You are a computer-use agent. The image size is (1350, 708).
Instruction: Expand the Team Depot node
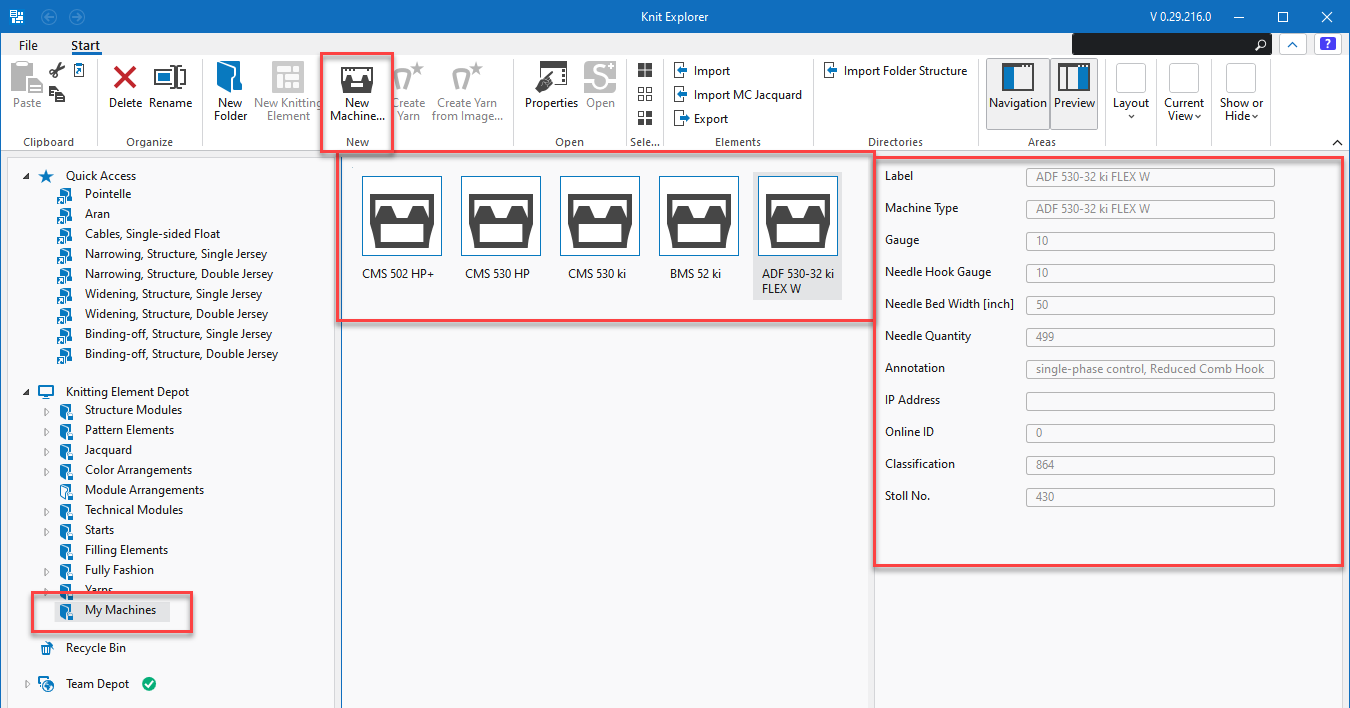[x=27, y=685]
